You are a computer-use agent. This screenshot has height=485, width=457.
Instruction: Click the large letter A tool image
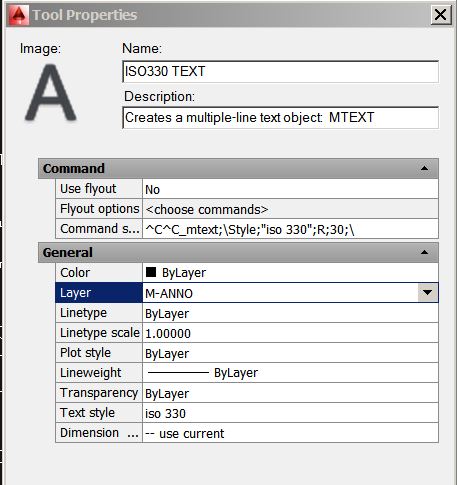(x=51, y=92)
